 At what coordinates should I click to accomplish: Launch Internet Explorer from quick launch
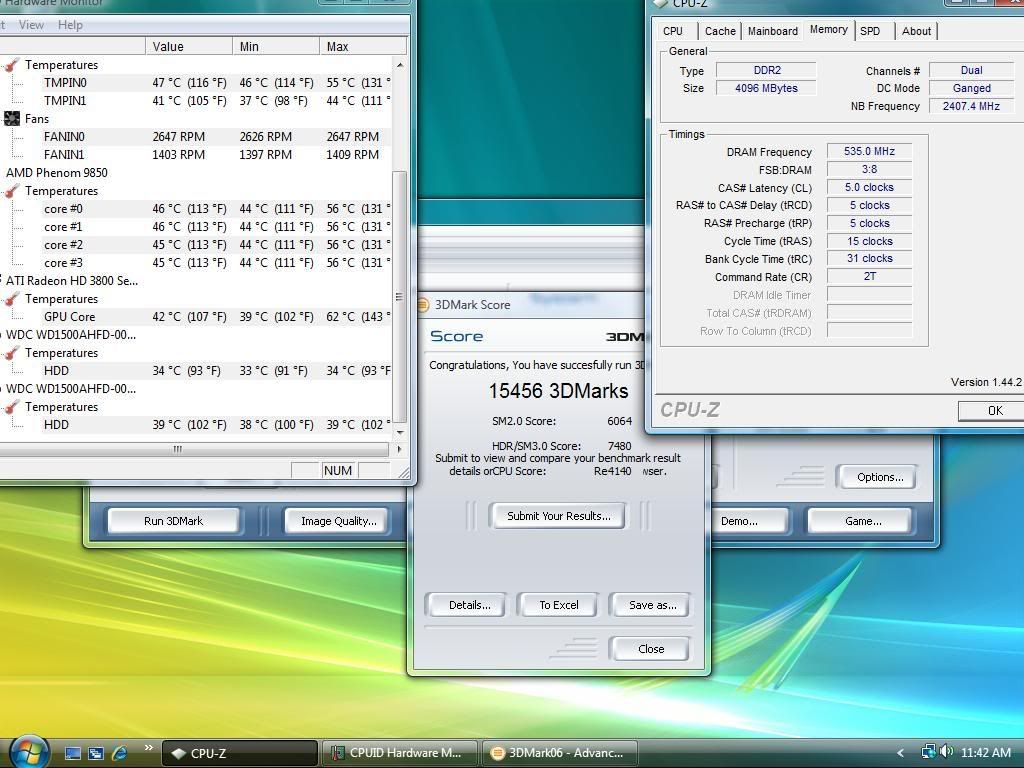(120, 753)
